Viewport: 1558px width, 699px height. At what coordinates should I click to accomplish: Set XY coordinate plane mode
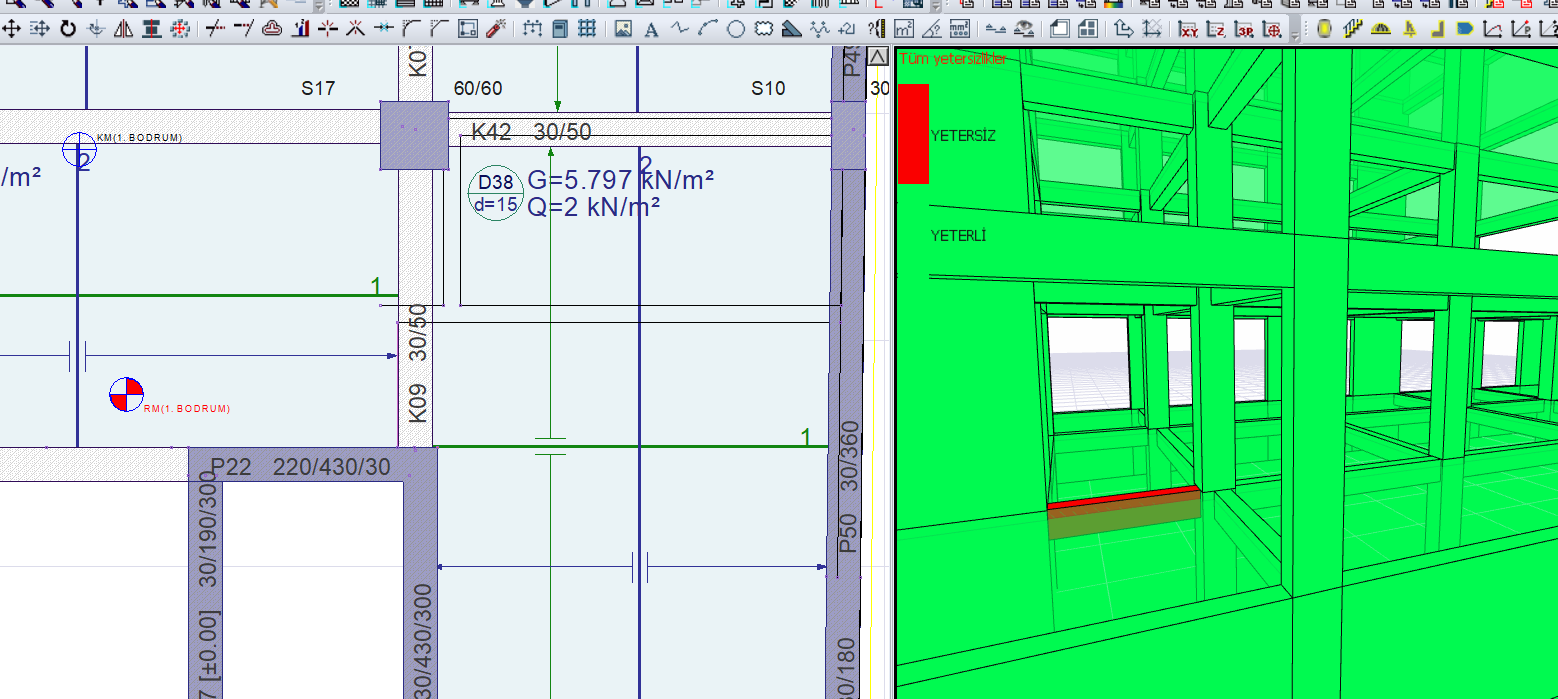coord(1189,29)
